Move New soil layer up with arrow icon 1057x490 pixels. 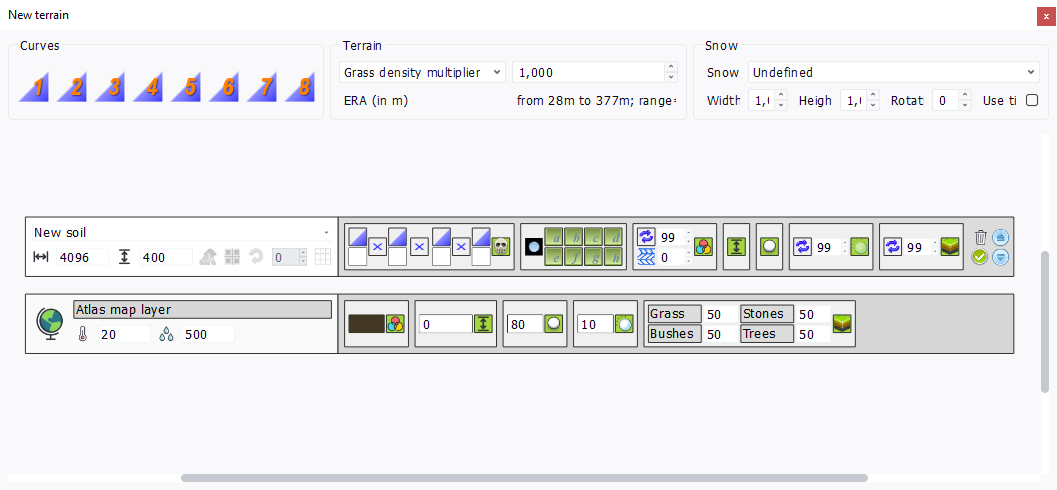click(x=1000, y=237)
